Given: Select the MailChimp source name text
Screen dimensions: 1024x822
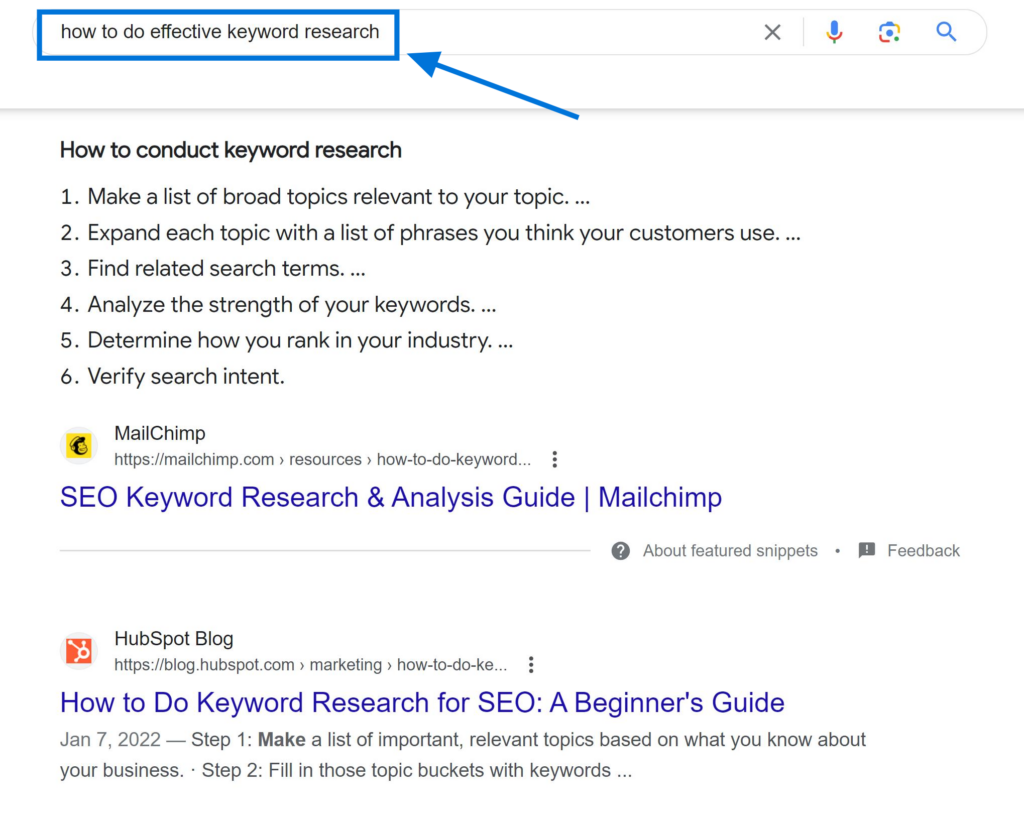Looking at the screenshot, I should click(x=160, y=433).
